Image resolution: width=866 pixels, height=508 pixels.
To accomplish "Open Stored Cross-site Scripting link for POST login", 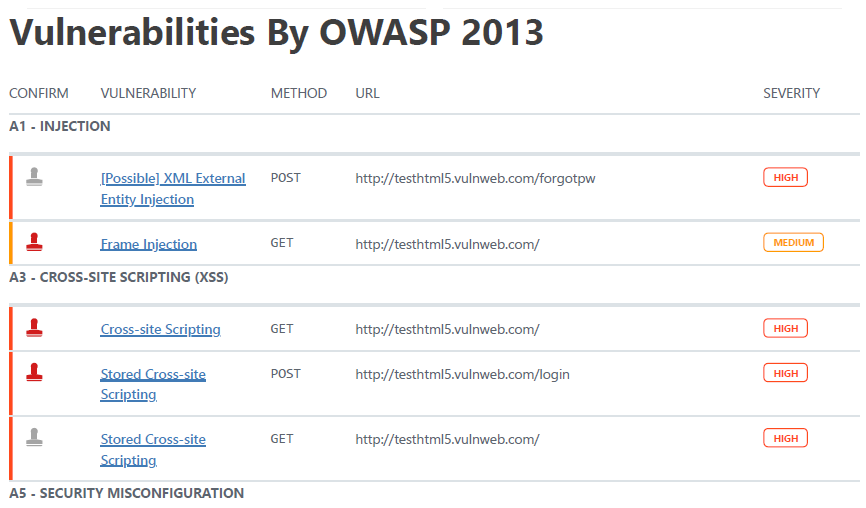I will (x=153, y=384).
